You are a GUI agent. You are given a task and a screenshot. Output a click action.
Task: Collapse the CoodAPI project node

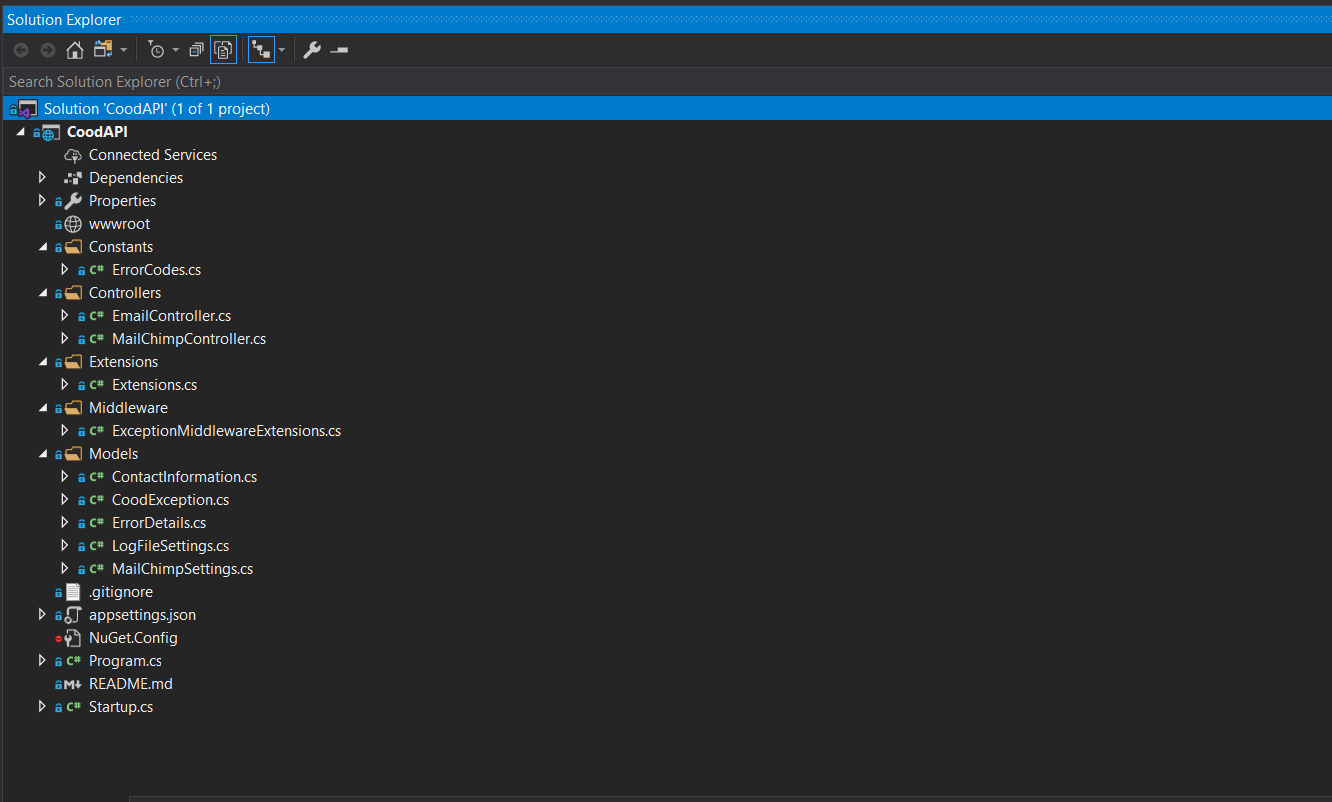point(20,131)
